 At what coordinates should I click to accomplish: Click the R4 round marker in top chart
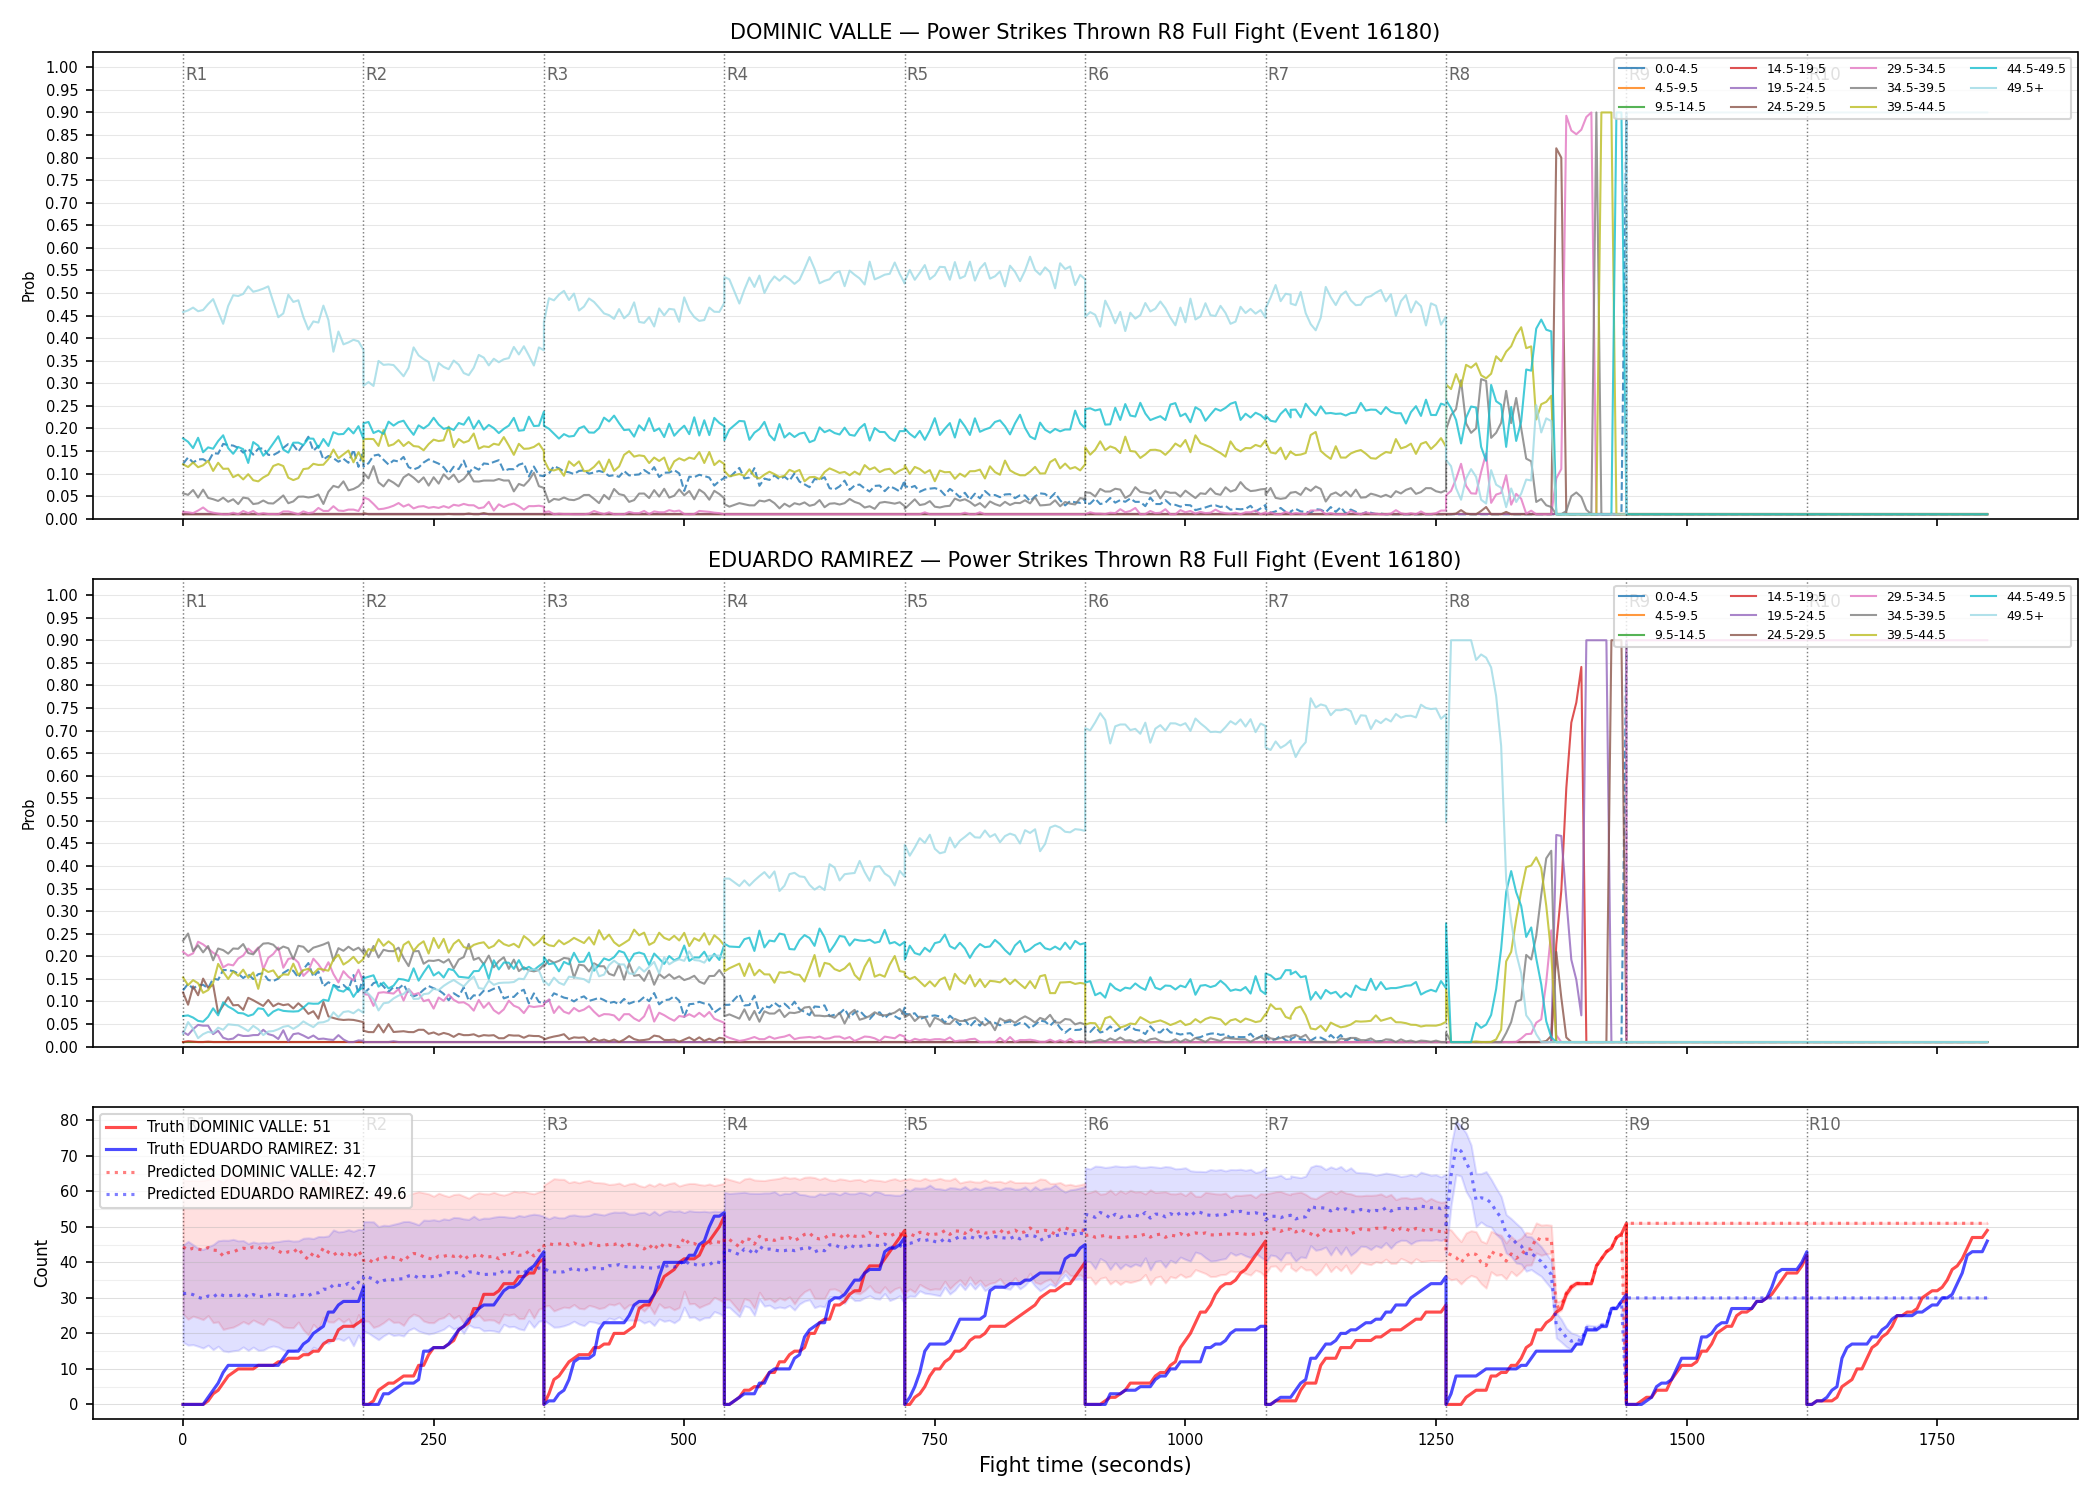(737, 74)
